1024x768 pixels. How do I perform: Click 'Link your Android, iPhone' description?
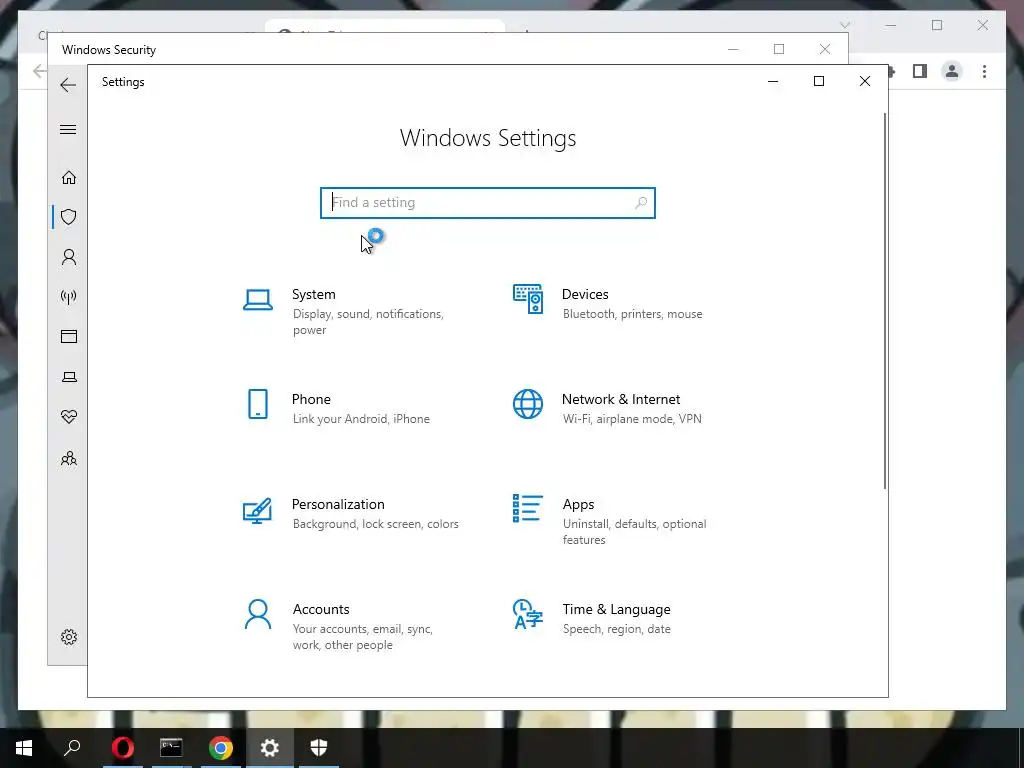(361, 419)
